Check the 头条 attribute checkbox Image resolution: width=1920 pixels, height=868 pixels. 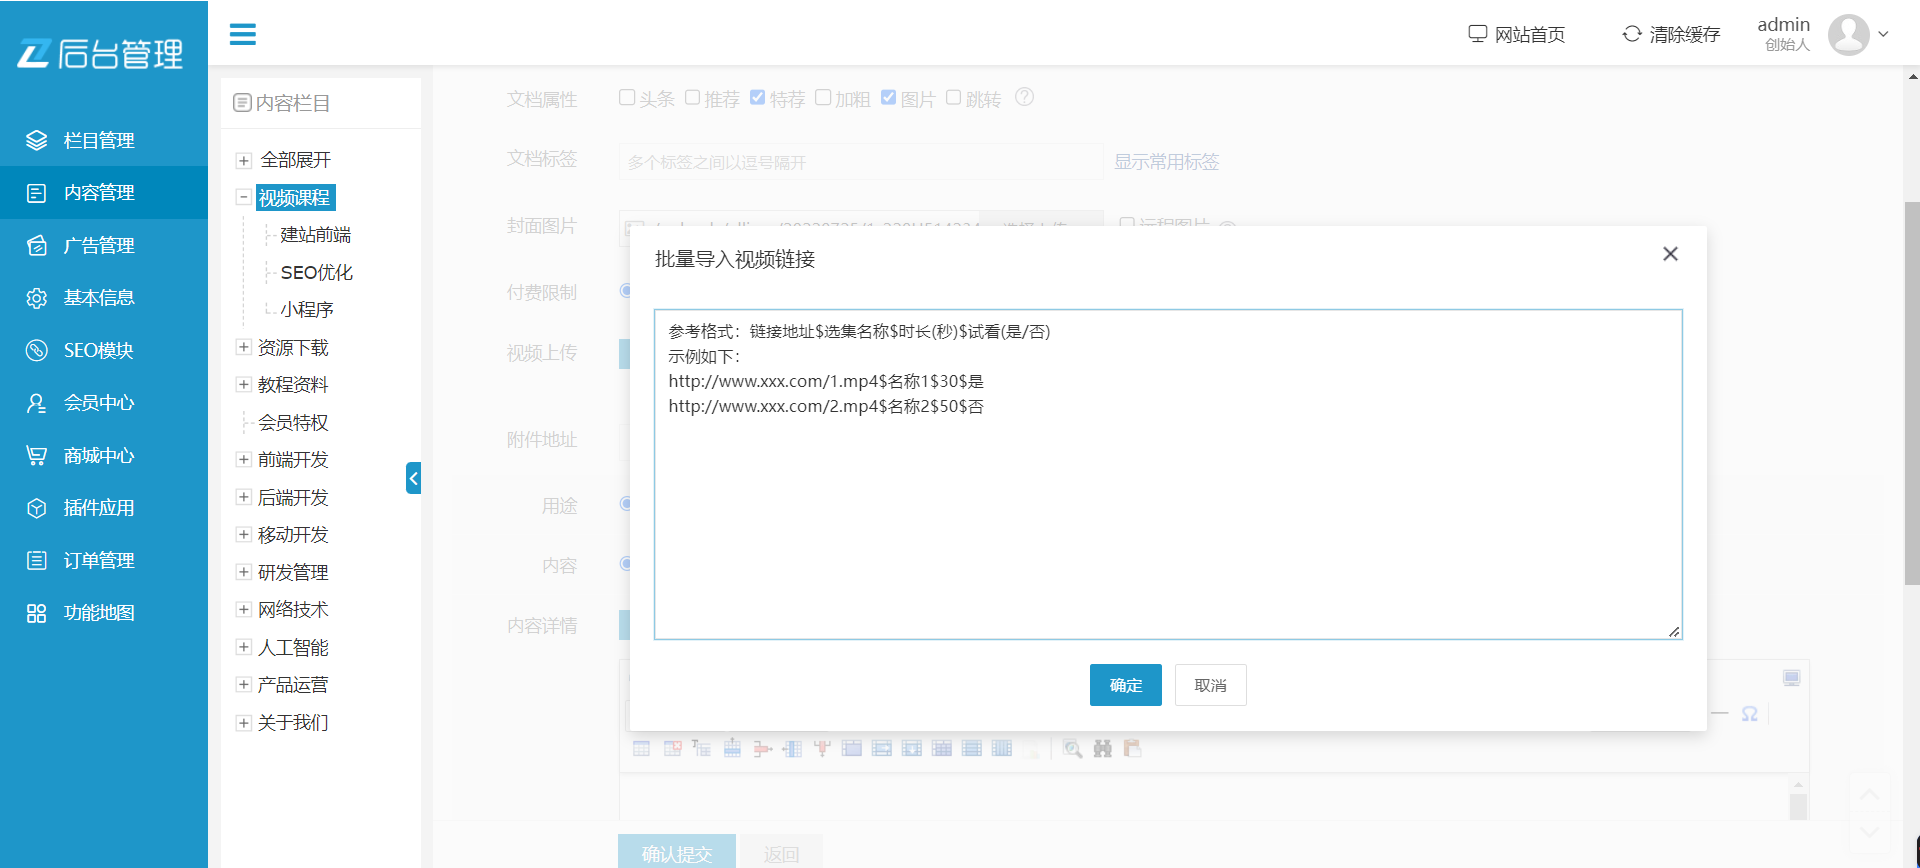tap(627, 98)
